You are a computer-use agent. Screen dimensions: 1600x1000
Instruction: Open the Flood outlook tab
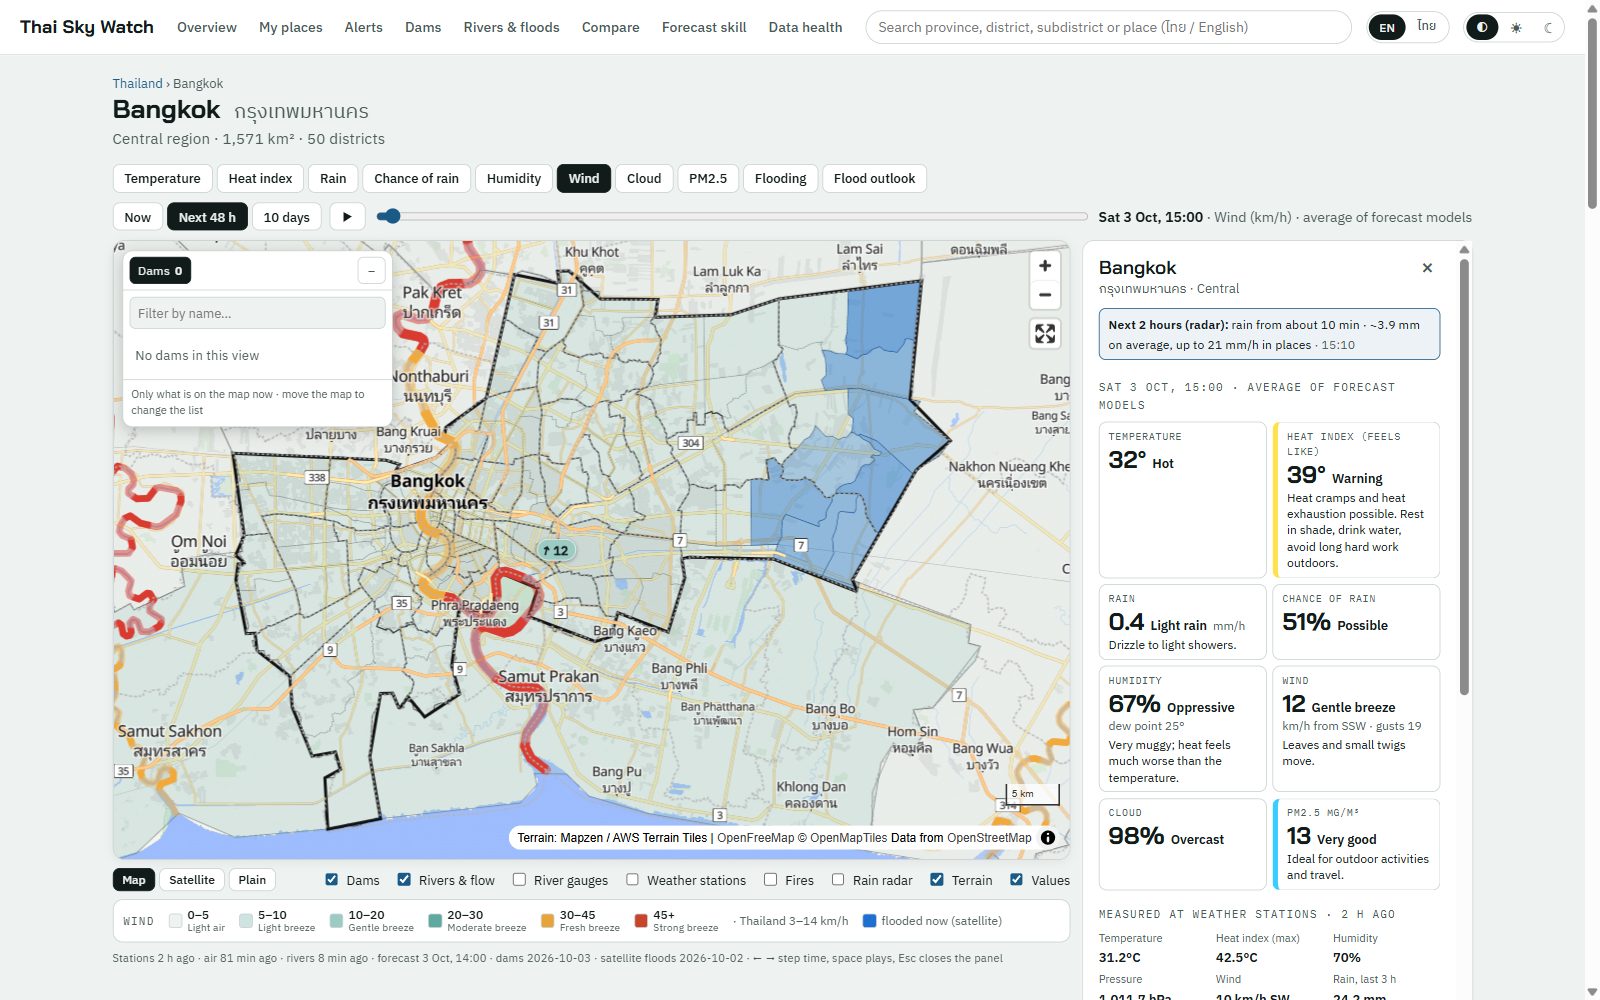coord(874,179)
